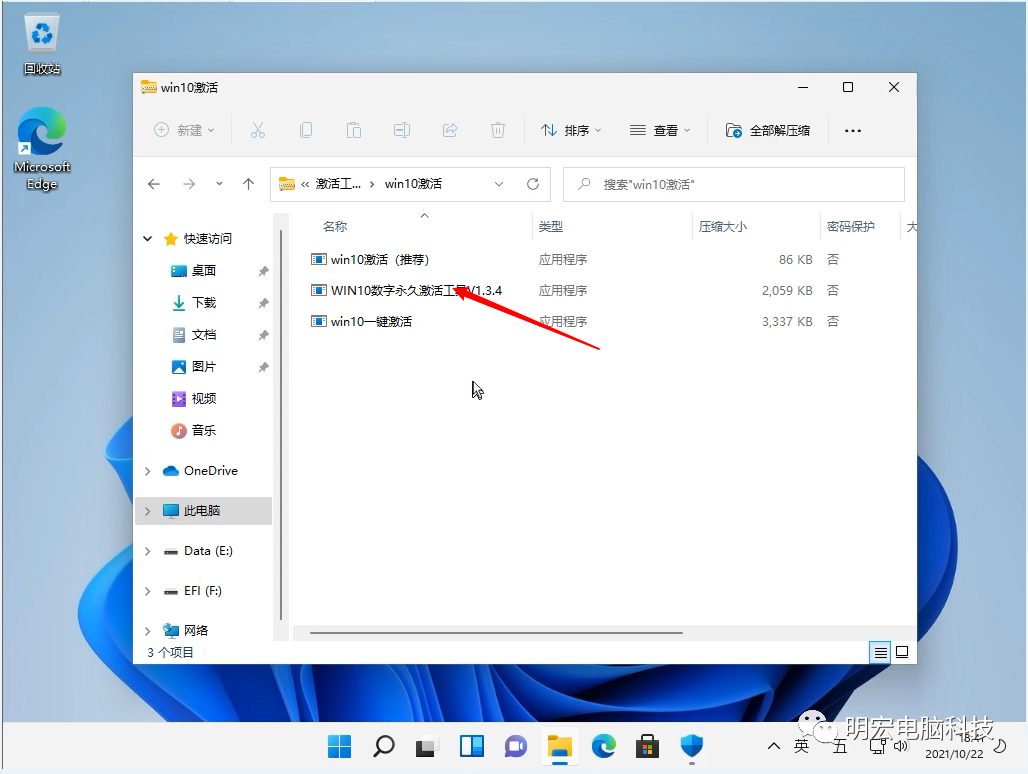
Task: Open Chat icon on the taskbar
Action: coord(515,746)
